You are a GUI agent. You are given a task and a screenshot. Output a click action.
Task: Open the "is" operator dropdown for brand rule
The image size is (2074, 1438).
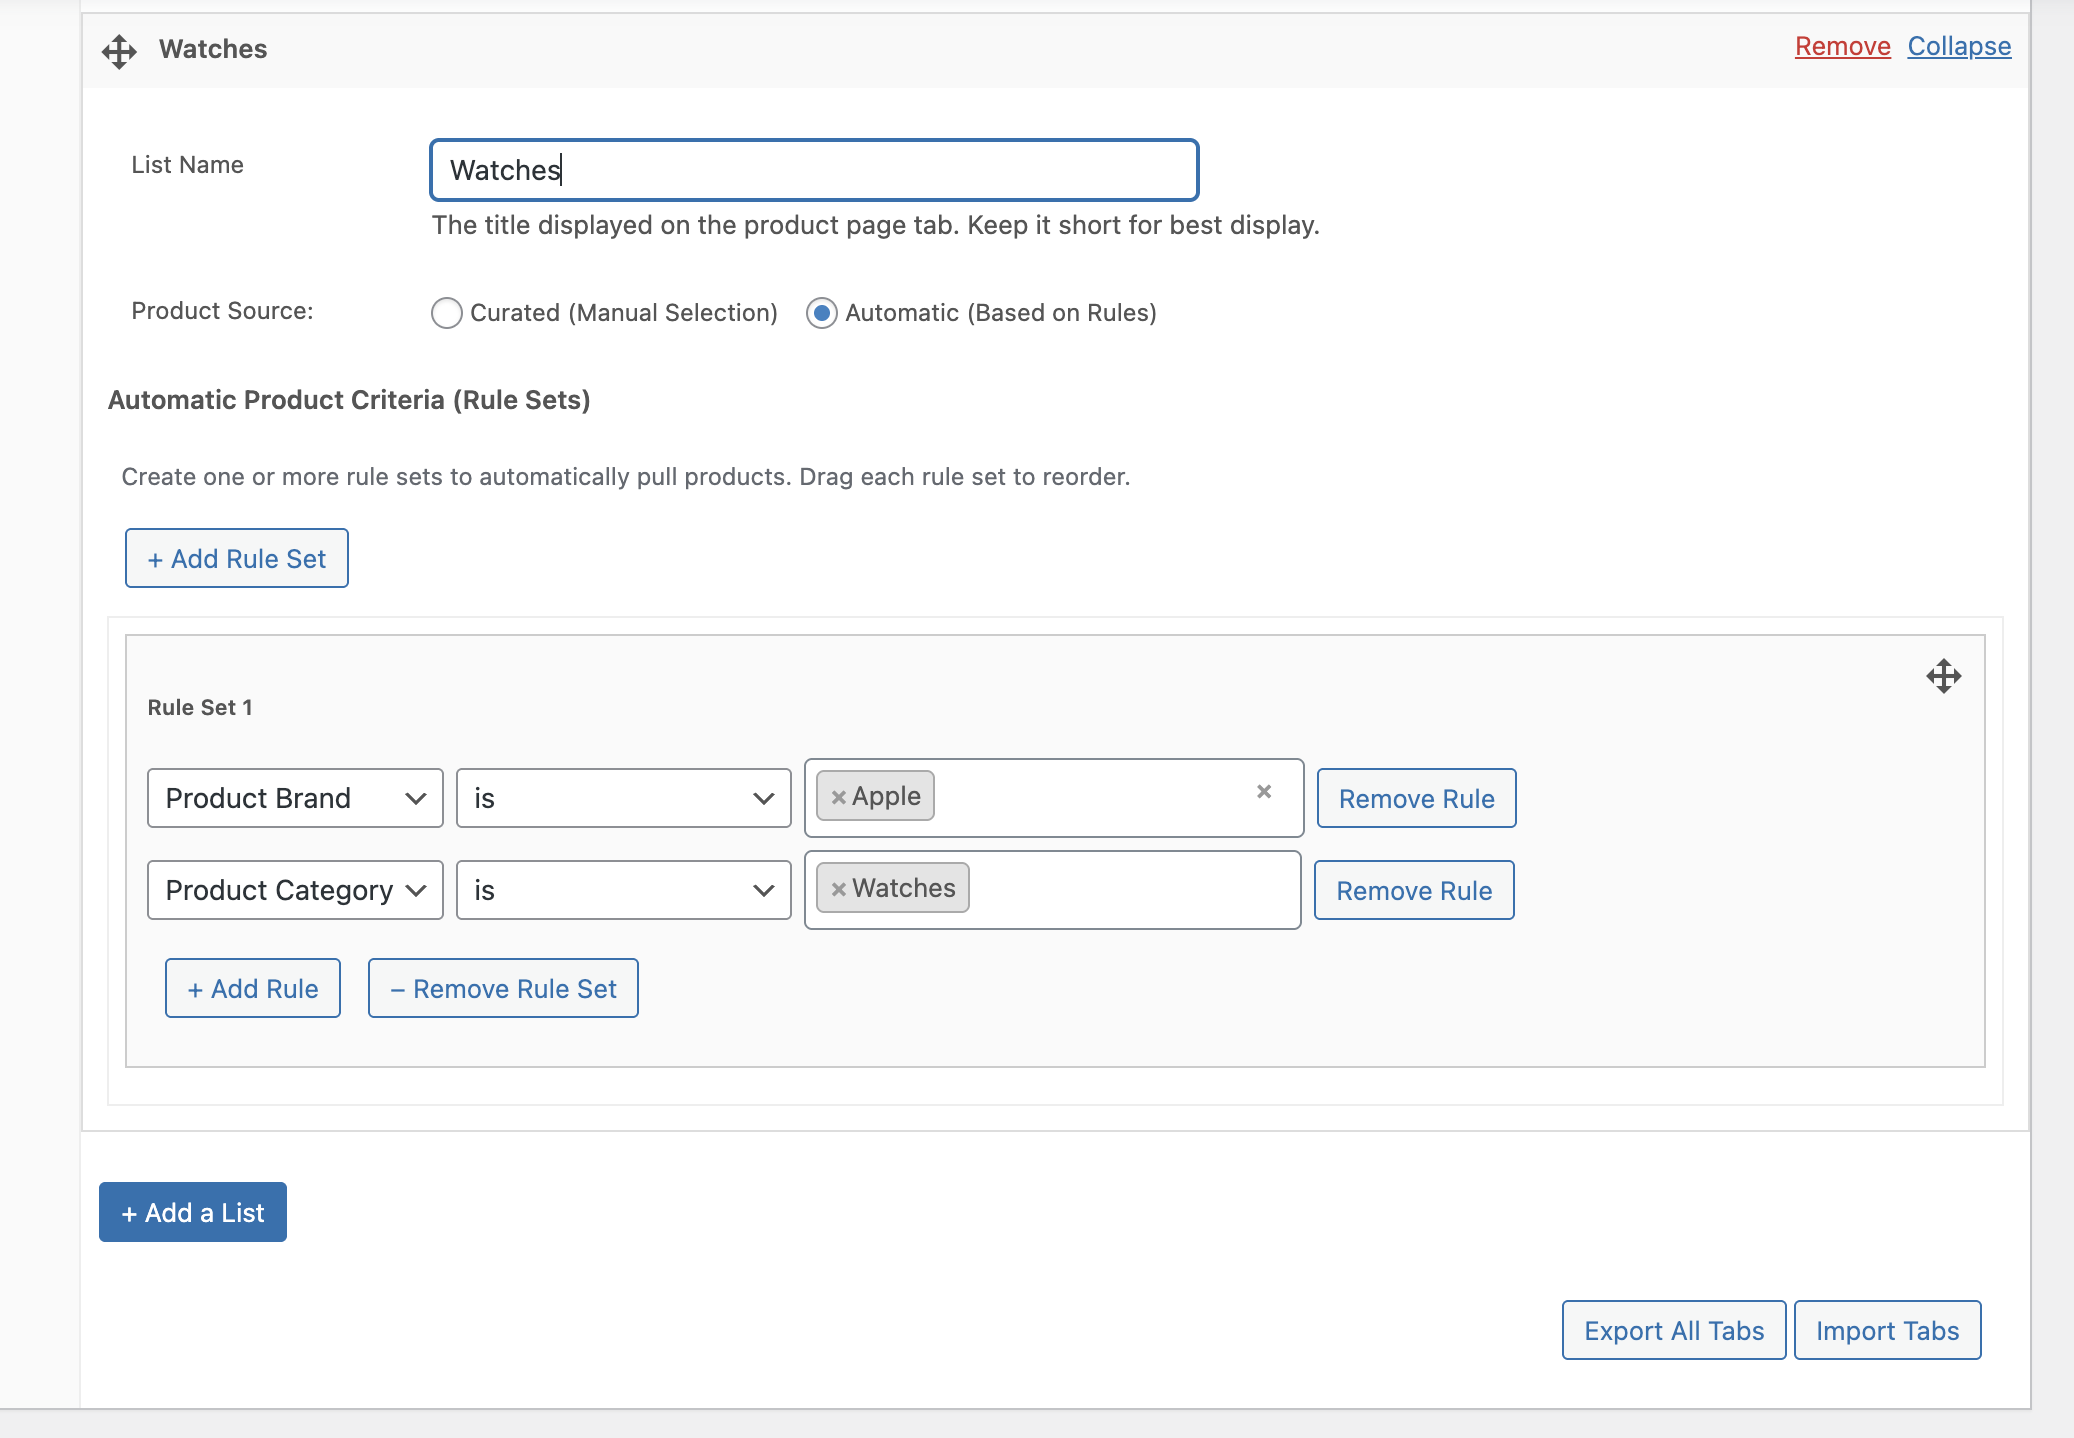[x=623, y=798]
